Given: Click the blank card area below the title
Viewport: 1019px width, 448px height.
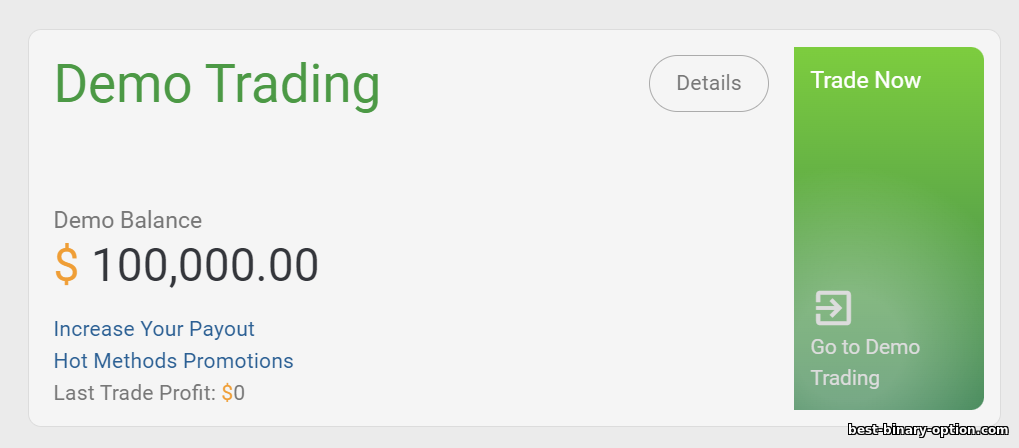Looking at the screenshot, I should [400, 160].
